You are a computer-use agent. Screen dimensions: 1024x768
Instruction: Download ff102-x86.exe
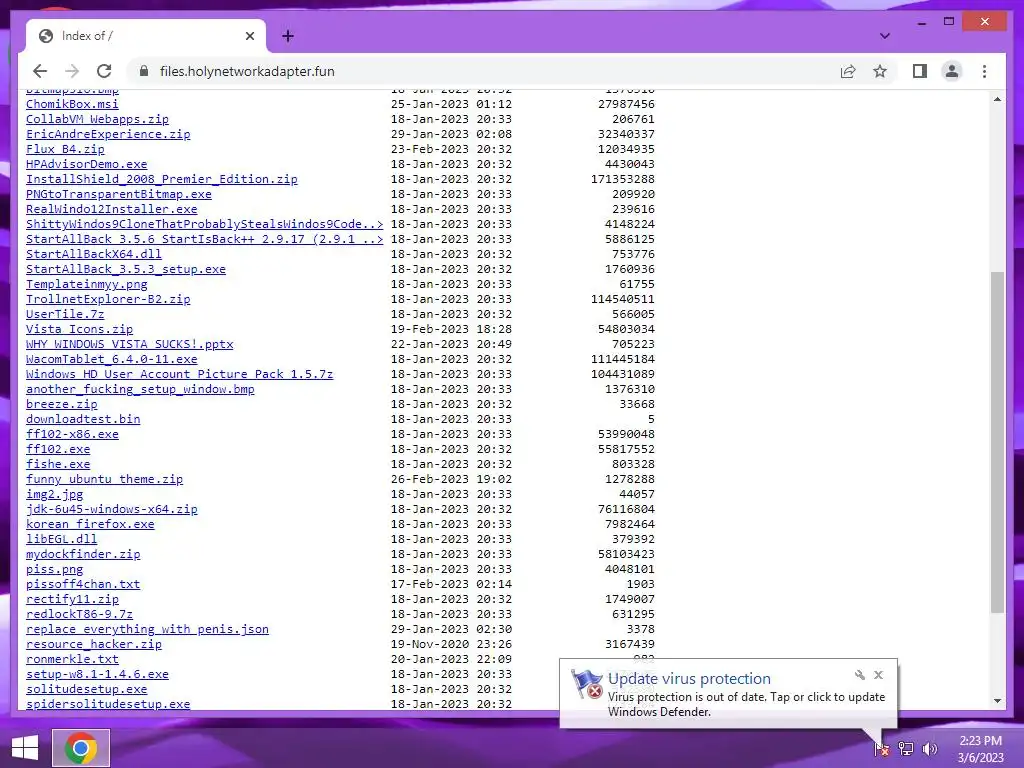coord(72,434)
